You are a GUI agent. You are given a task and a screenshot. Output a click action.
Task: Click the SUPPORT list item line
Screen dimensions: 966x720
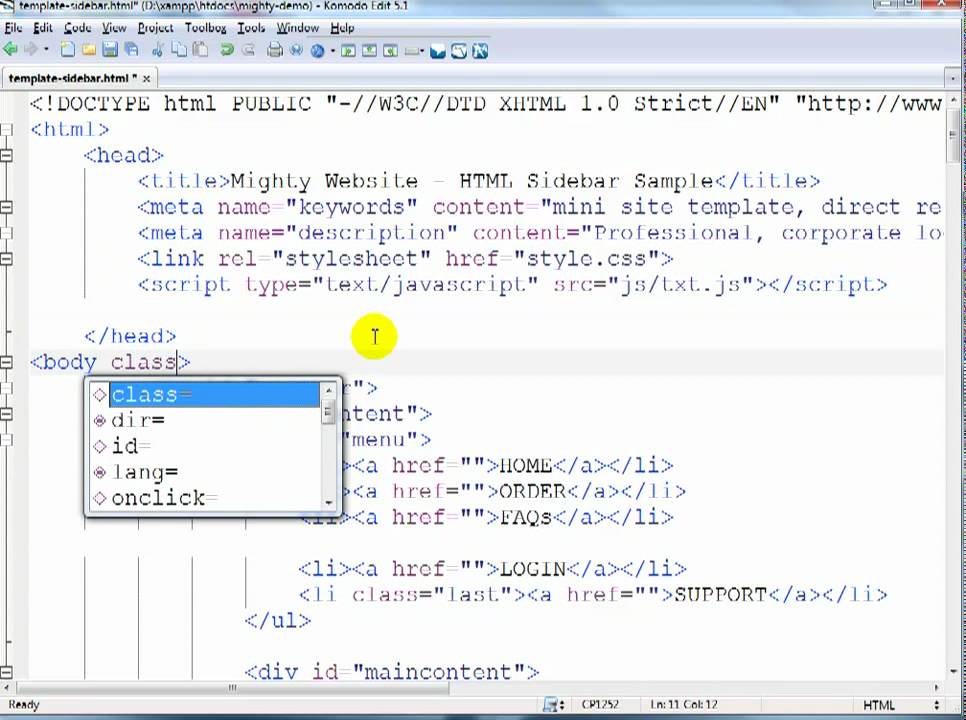click(x=593, y=594)
